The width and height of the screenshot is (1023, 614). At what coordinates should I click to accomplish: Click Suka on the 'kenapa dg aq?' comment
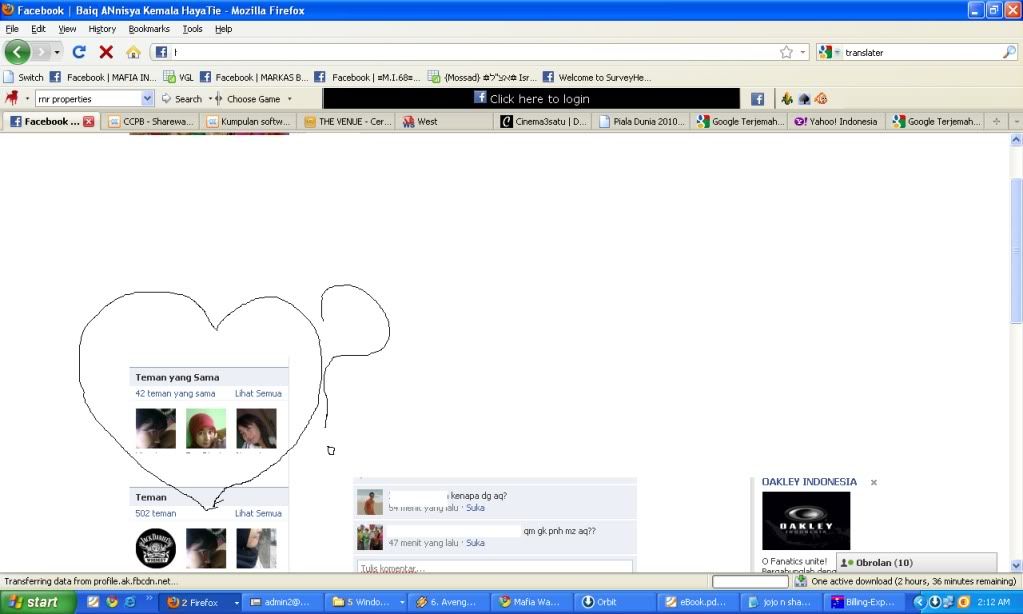point(475,508)
